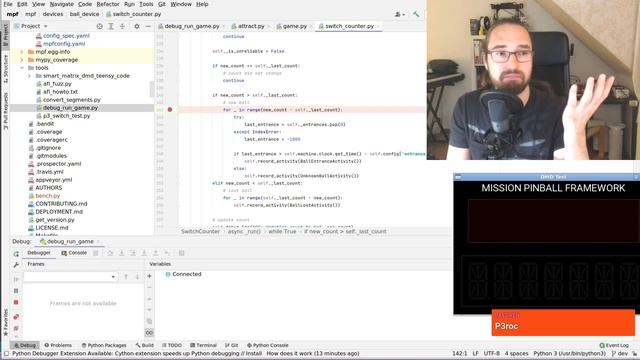This screenshot has width=640, height=360.
Task: Open File menu
Action: tap(8, 4)
